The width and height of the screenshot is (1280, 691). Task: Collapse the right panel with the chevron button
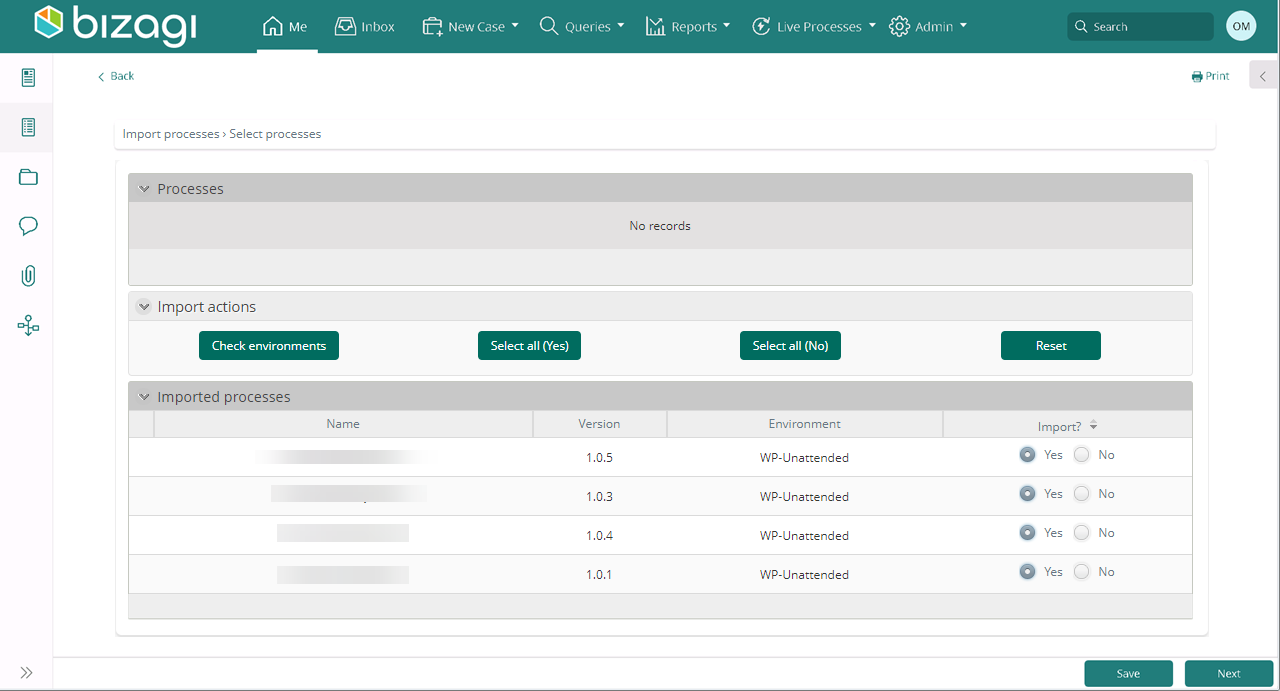click(x=1263, y=76)
